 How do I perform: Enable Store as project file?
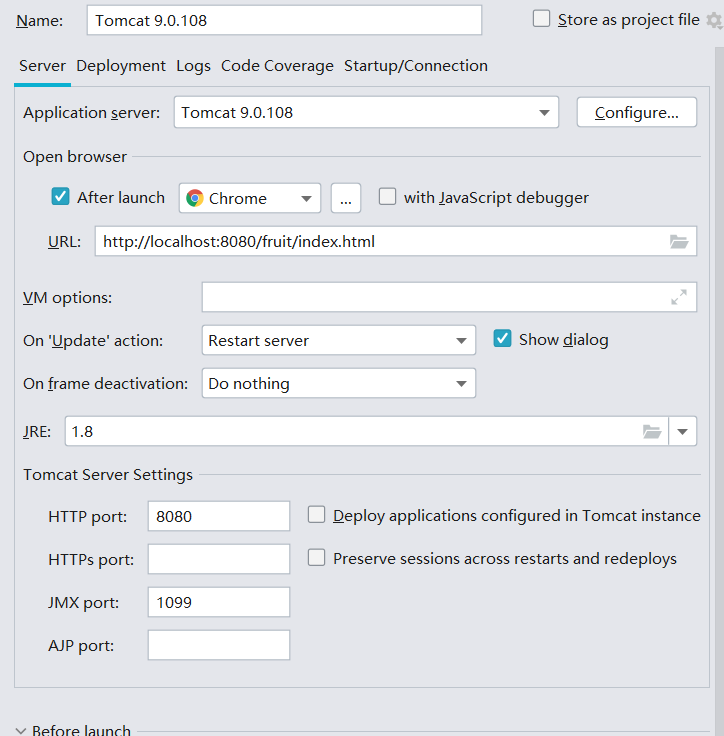(542, 18)
